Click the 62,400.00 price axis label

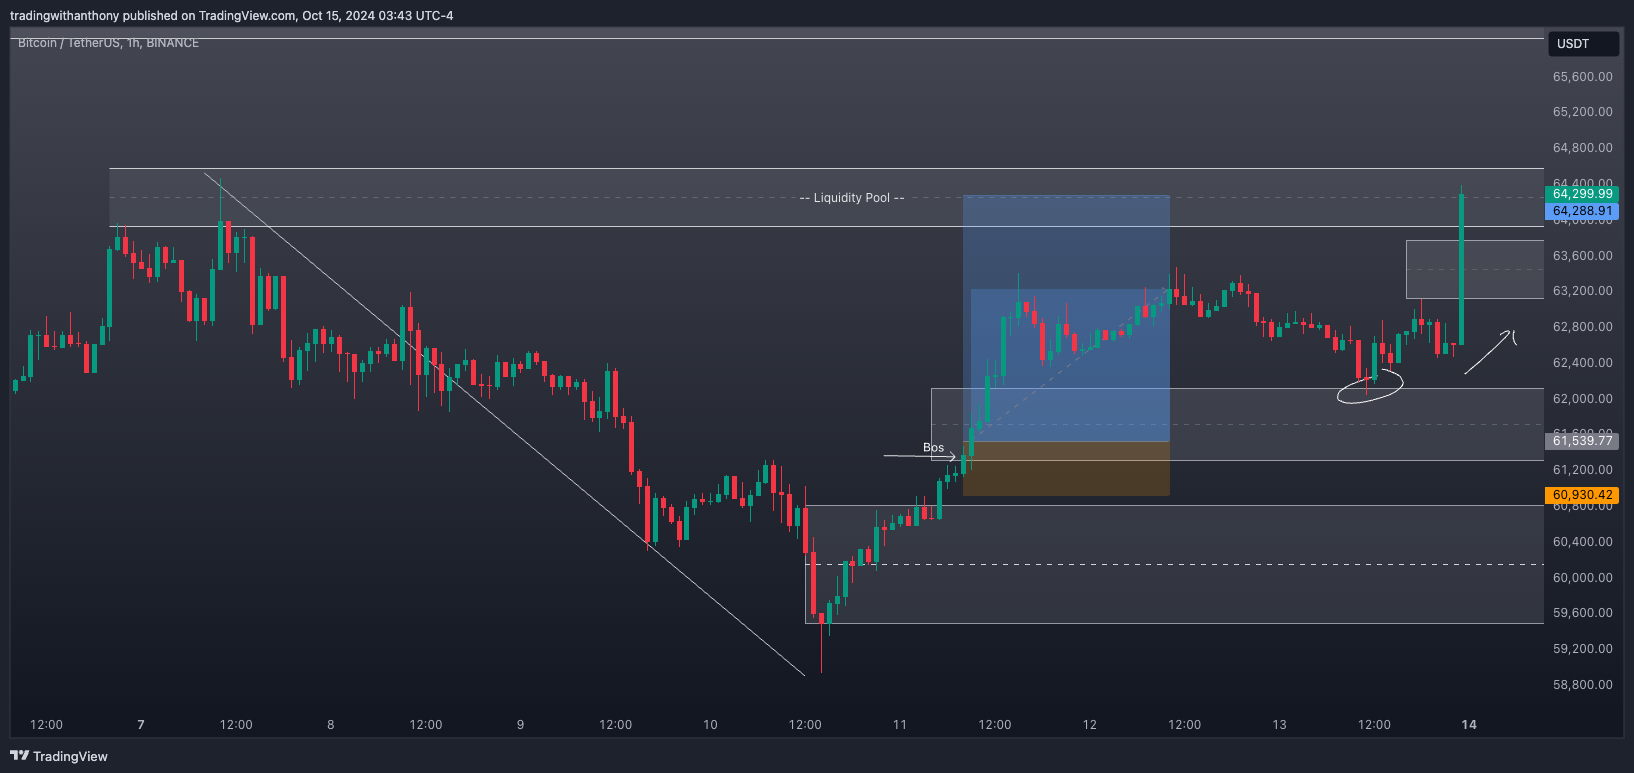(x=1582, y=363)
